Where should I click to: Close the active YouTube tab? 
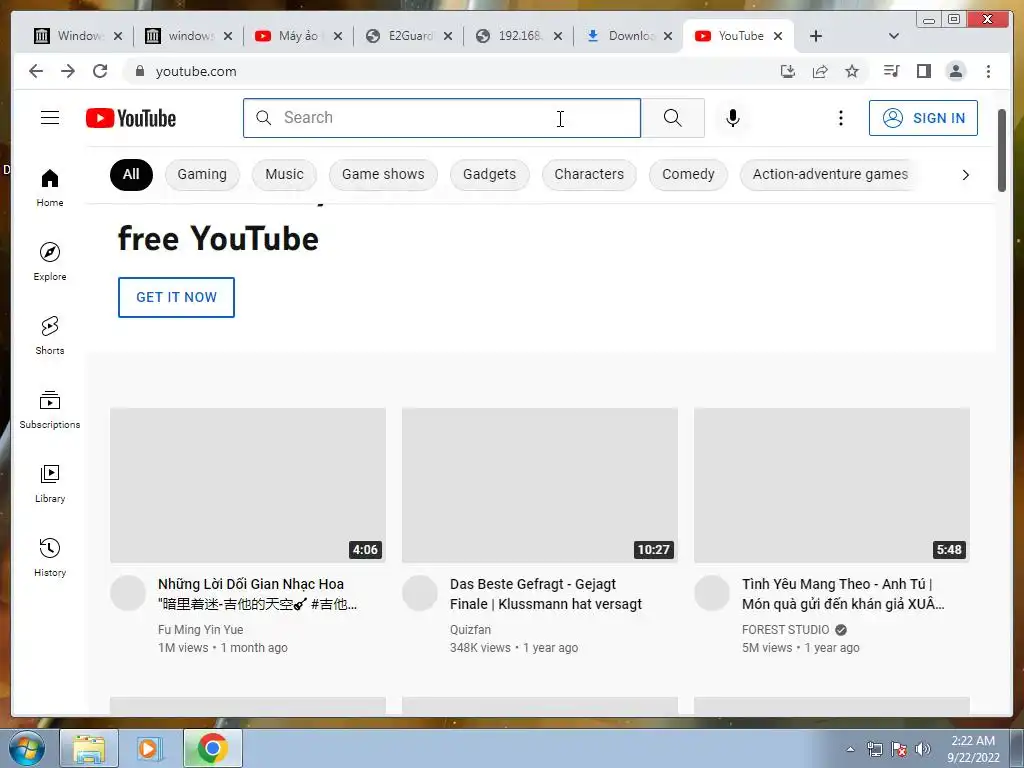point(778,36)
